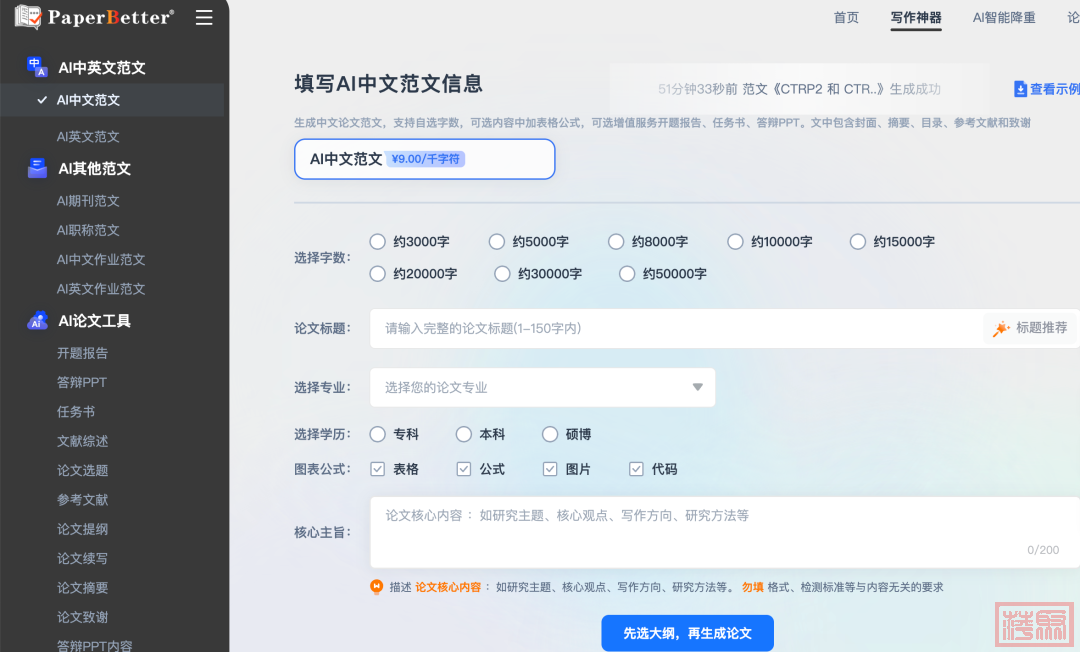Open 开题报告 in the sidebar
Image resolution: width=1080 pixels, height=652 pixels.
82,353
